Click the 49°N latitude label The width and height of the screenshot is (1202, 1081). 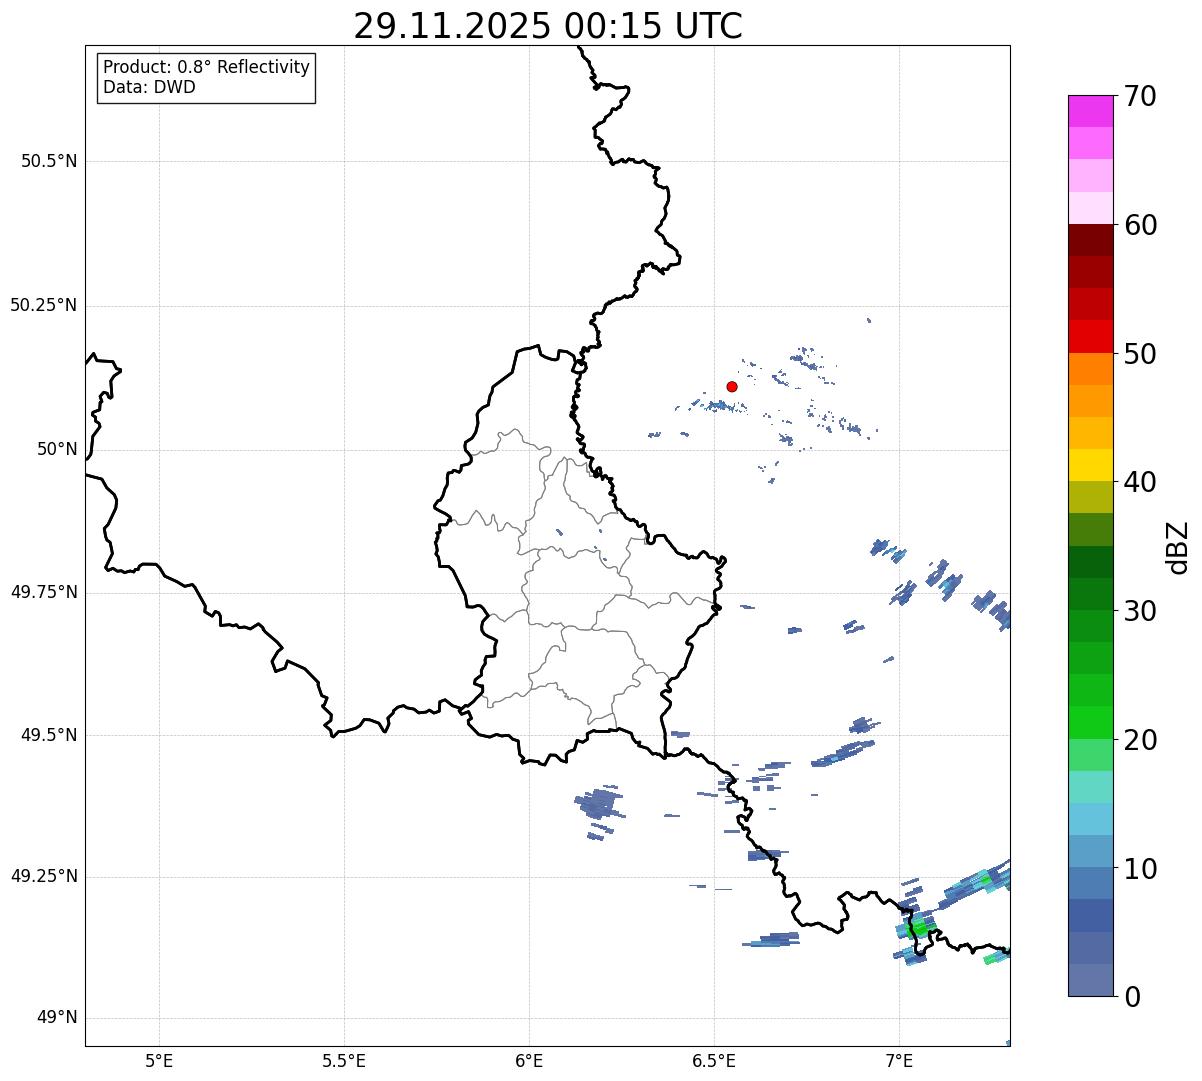(57, 1018)
